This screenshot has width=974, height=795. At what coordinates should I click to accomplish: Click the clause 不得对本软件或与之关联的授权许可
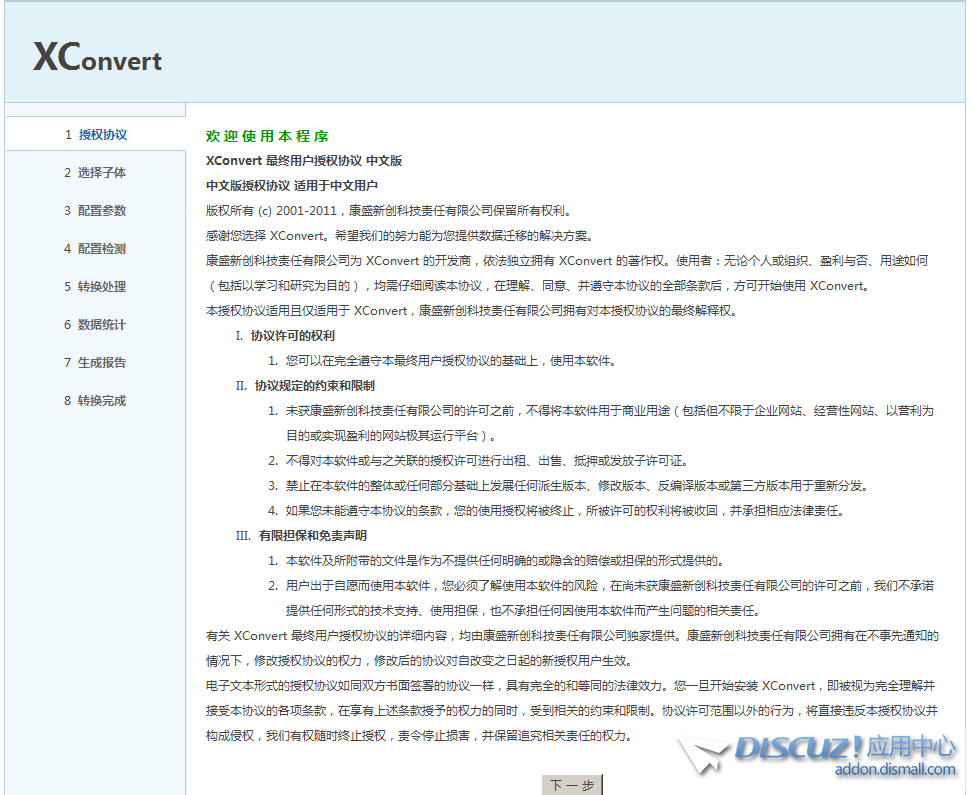[487, 461]
